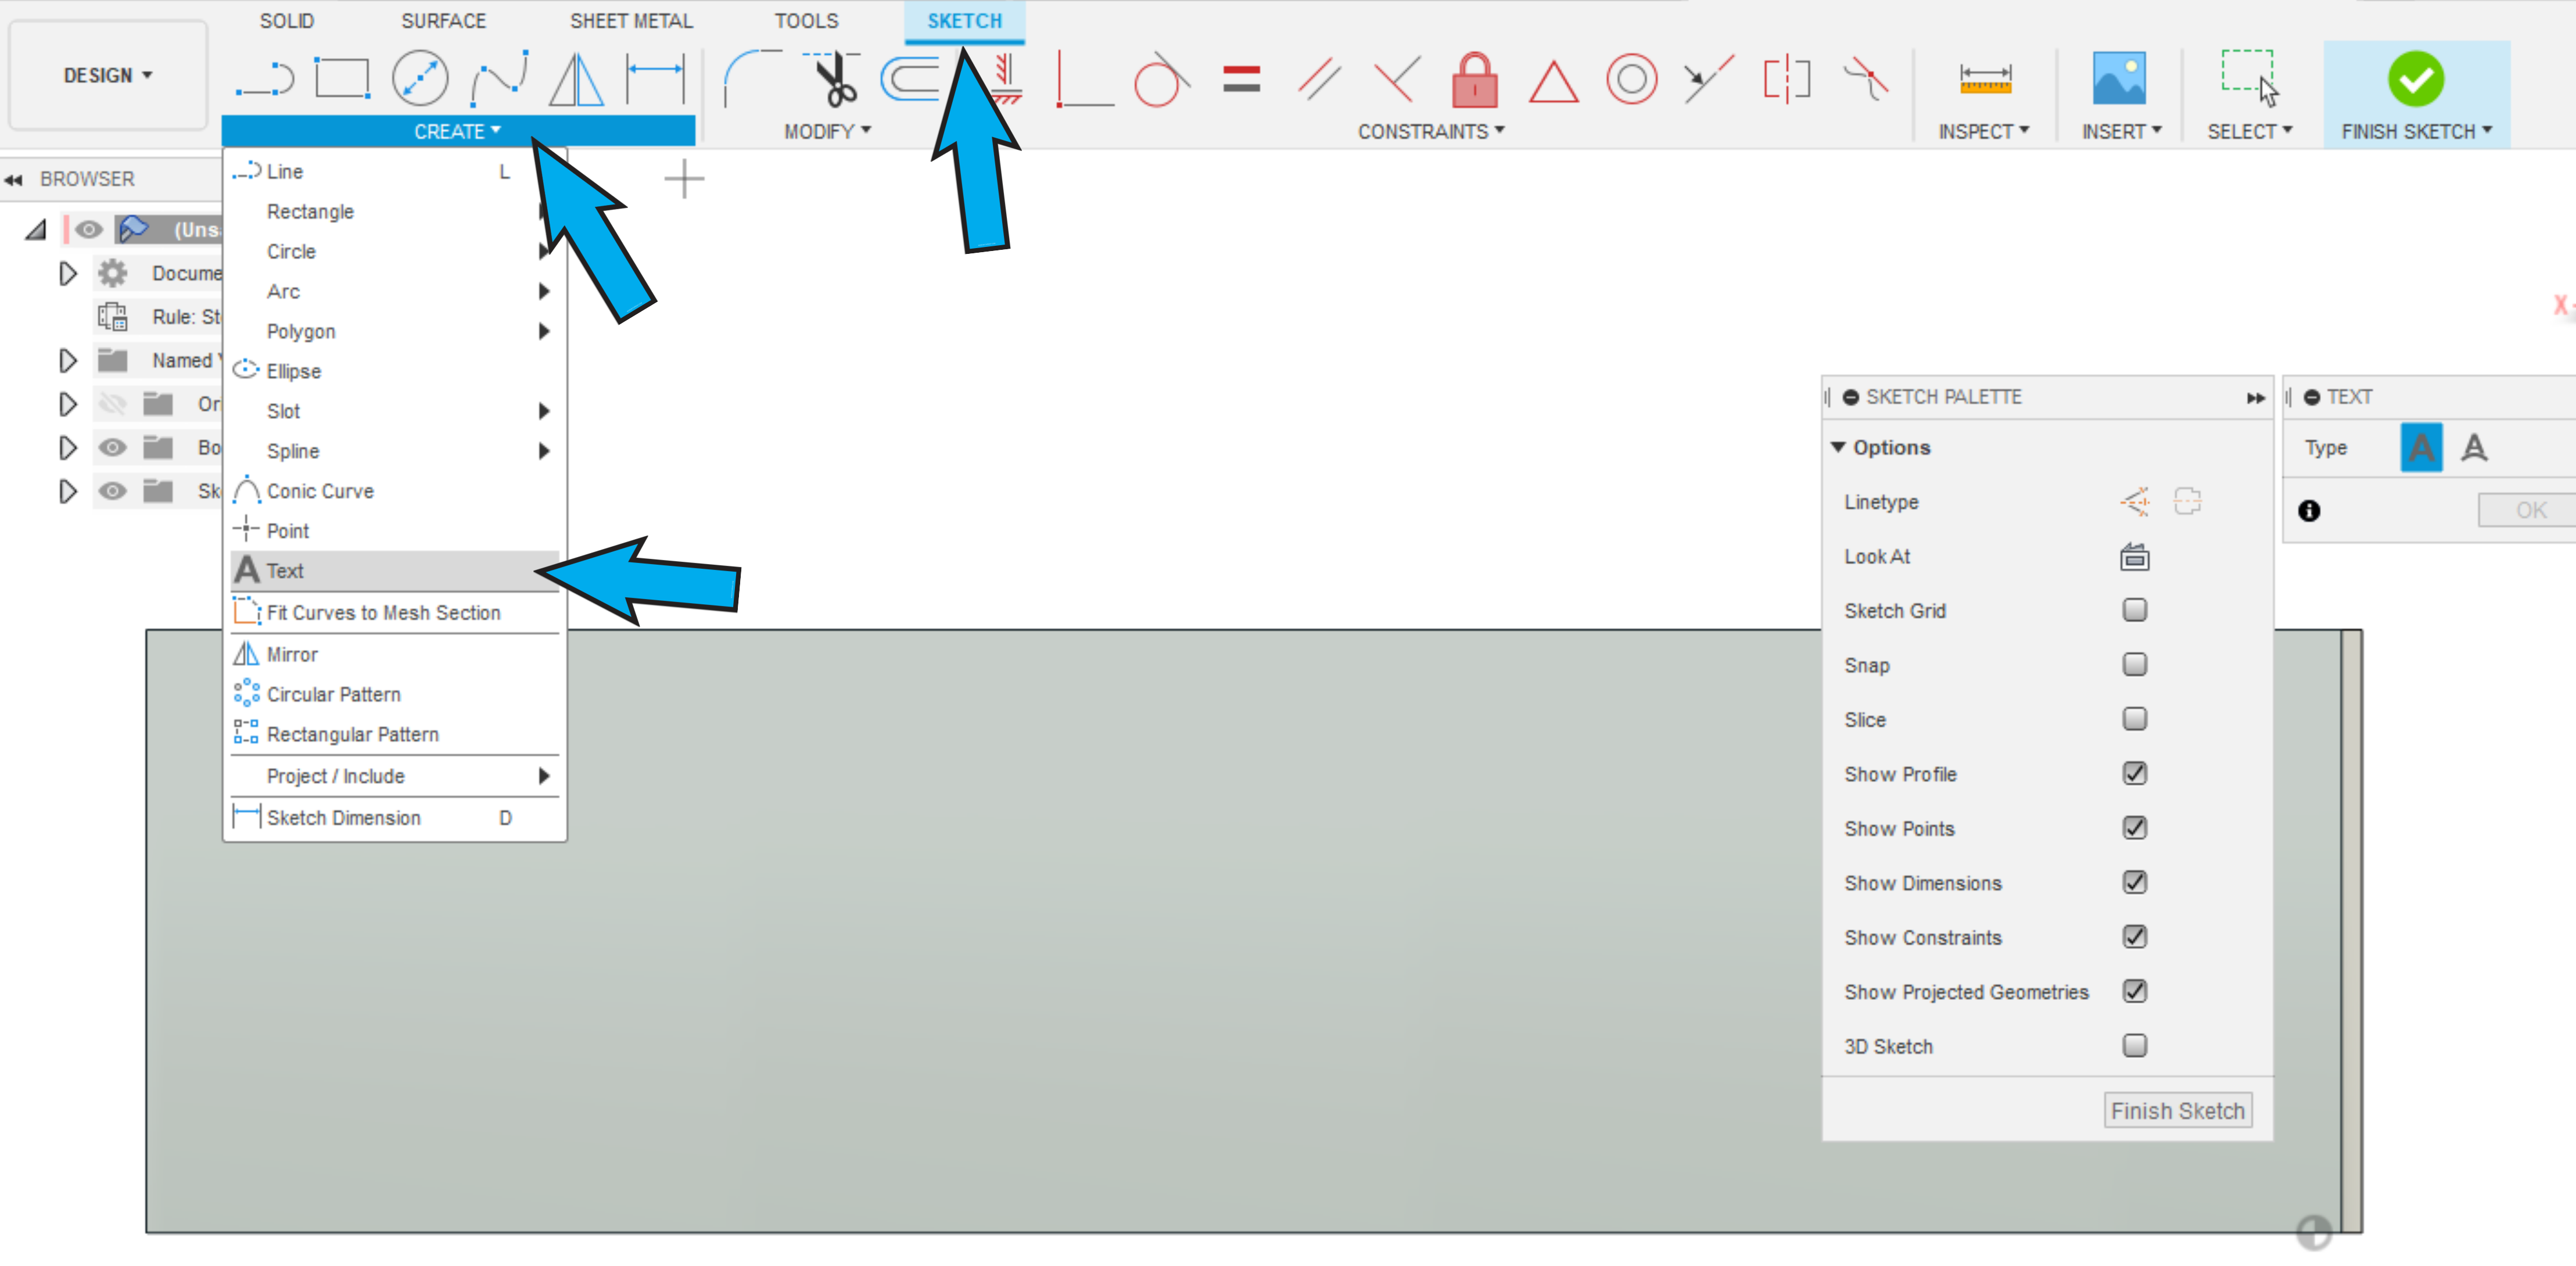Expand the Document Settings tree node
The image size is (2576, 1266).
click(x=68, y=273)
